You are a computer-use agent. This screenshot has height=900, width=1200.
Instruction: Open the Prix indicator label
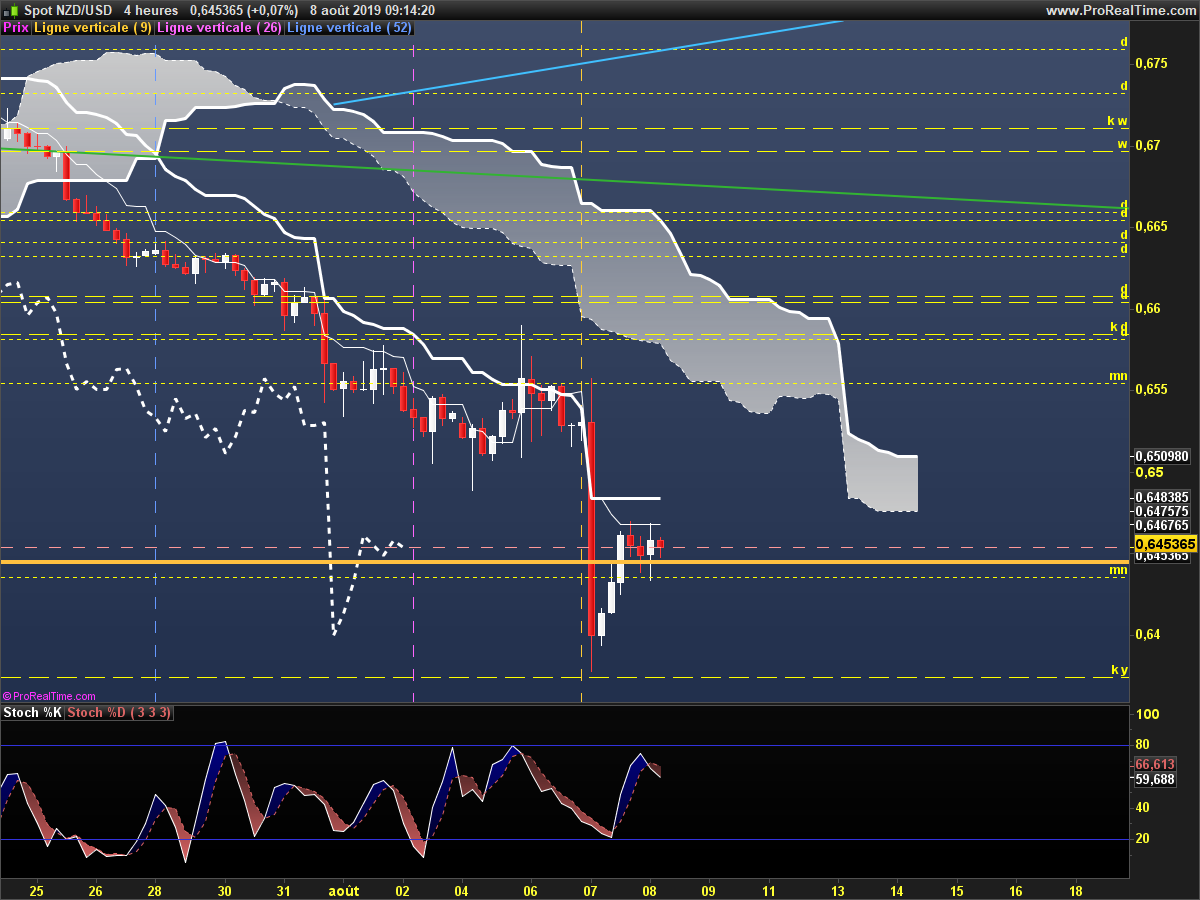pos(16,28)
